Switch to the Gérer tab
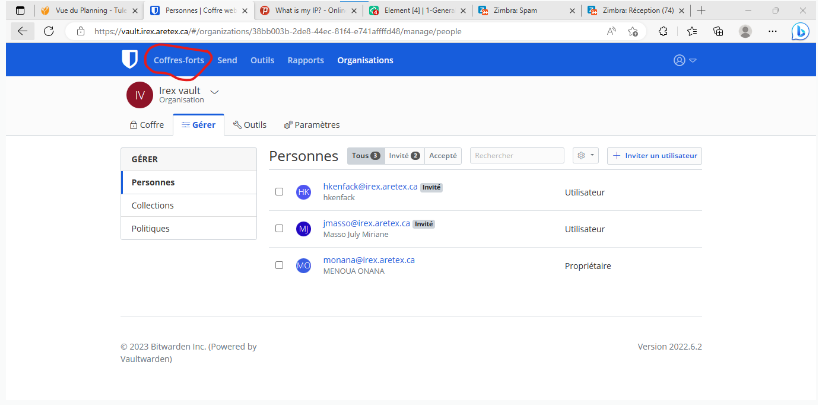 tap(199, 125)
